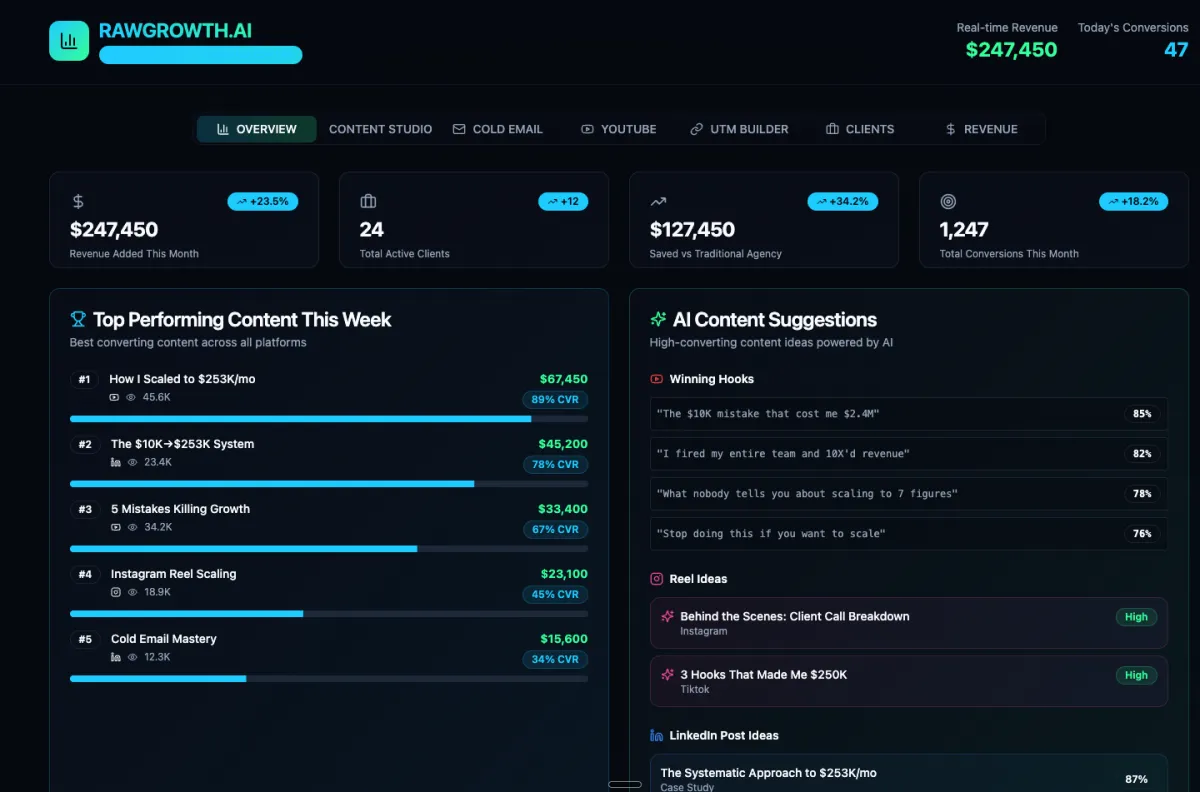The height and width of the screenshot is (792, 1200).
Task: Click the briefcase icon on Active Clients card
Action: [x=368, y=202]
